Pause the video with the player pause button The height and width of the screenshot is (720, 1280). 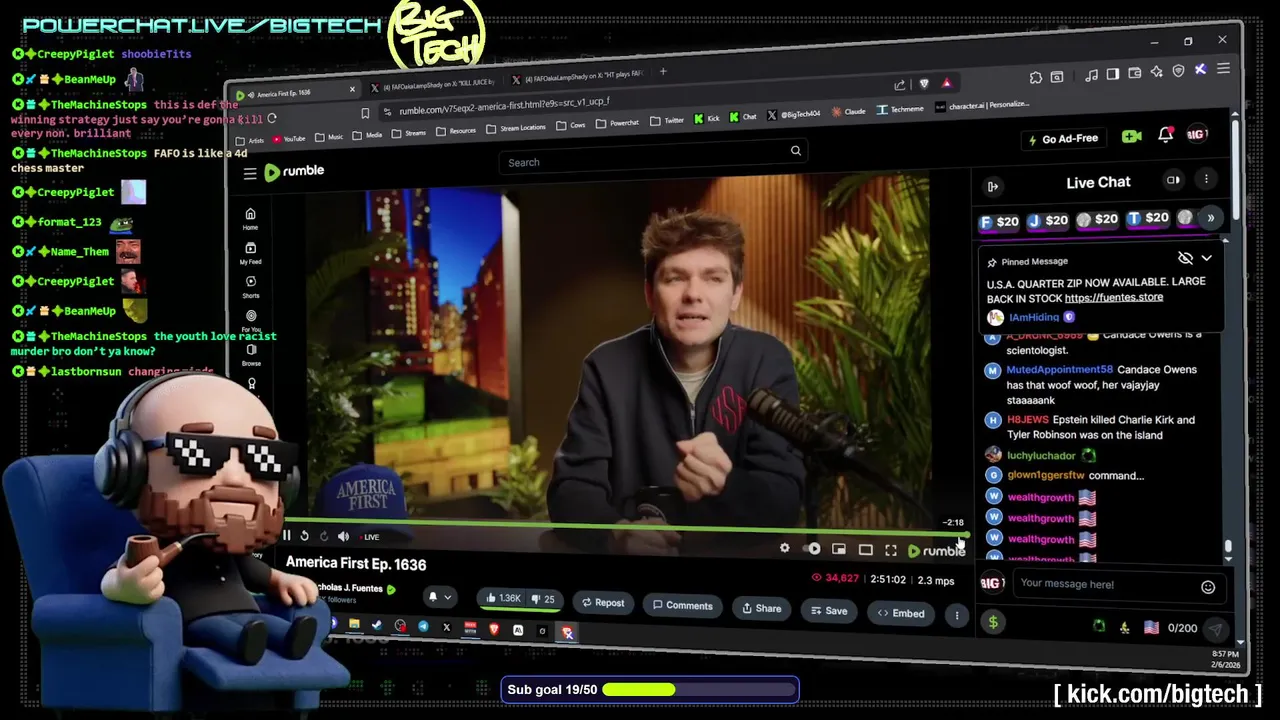point(286,536)
